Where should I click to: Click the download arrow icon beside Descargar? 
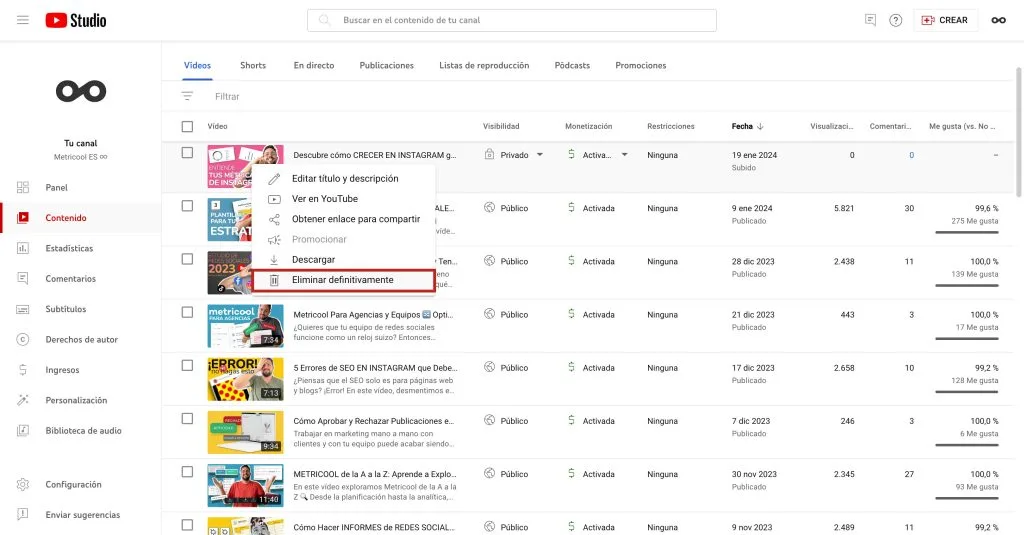click(x=274, y=259)
